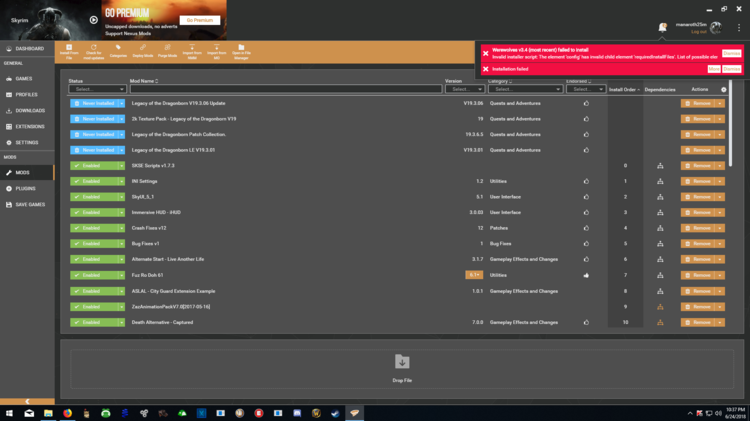Expand status arrow for Legacy of Dragonborn Patch Collection
The width and height of the screenshot is (750, 421).
[x=121, y=134]
